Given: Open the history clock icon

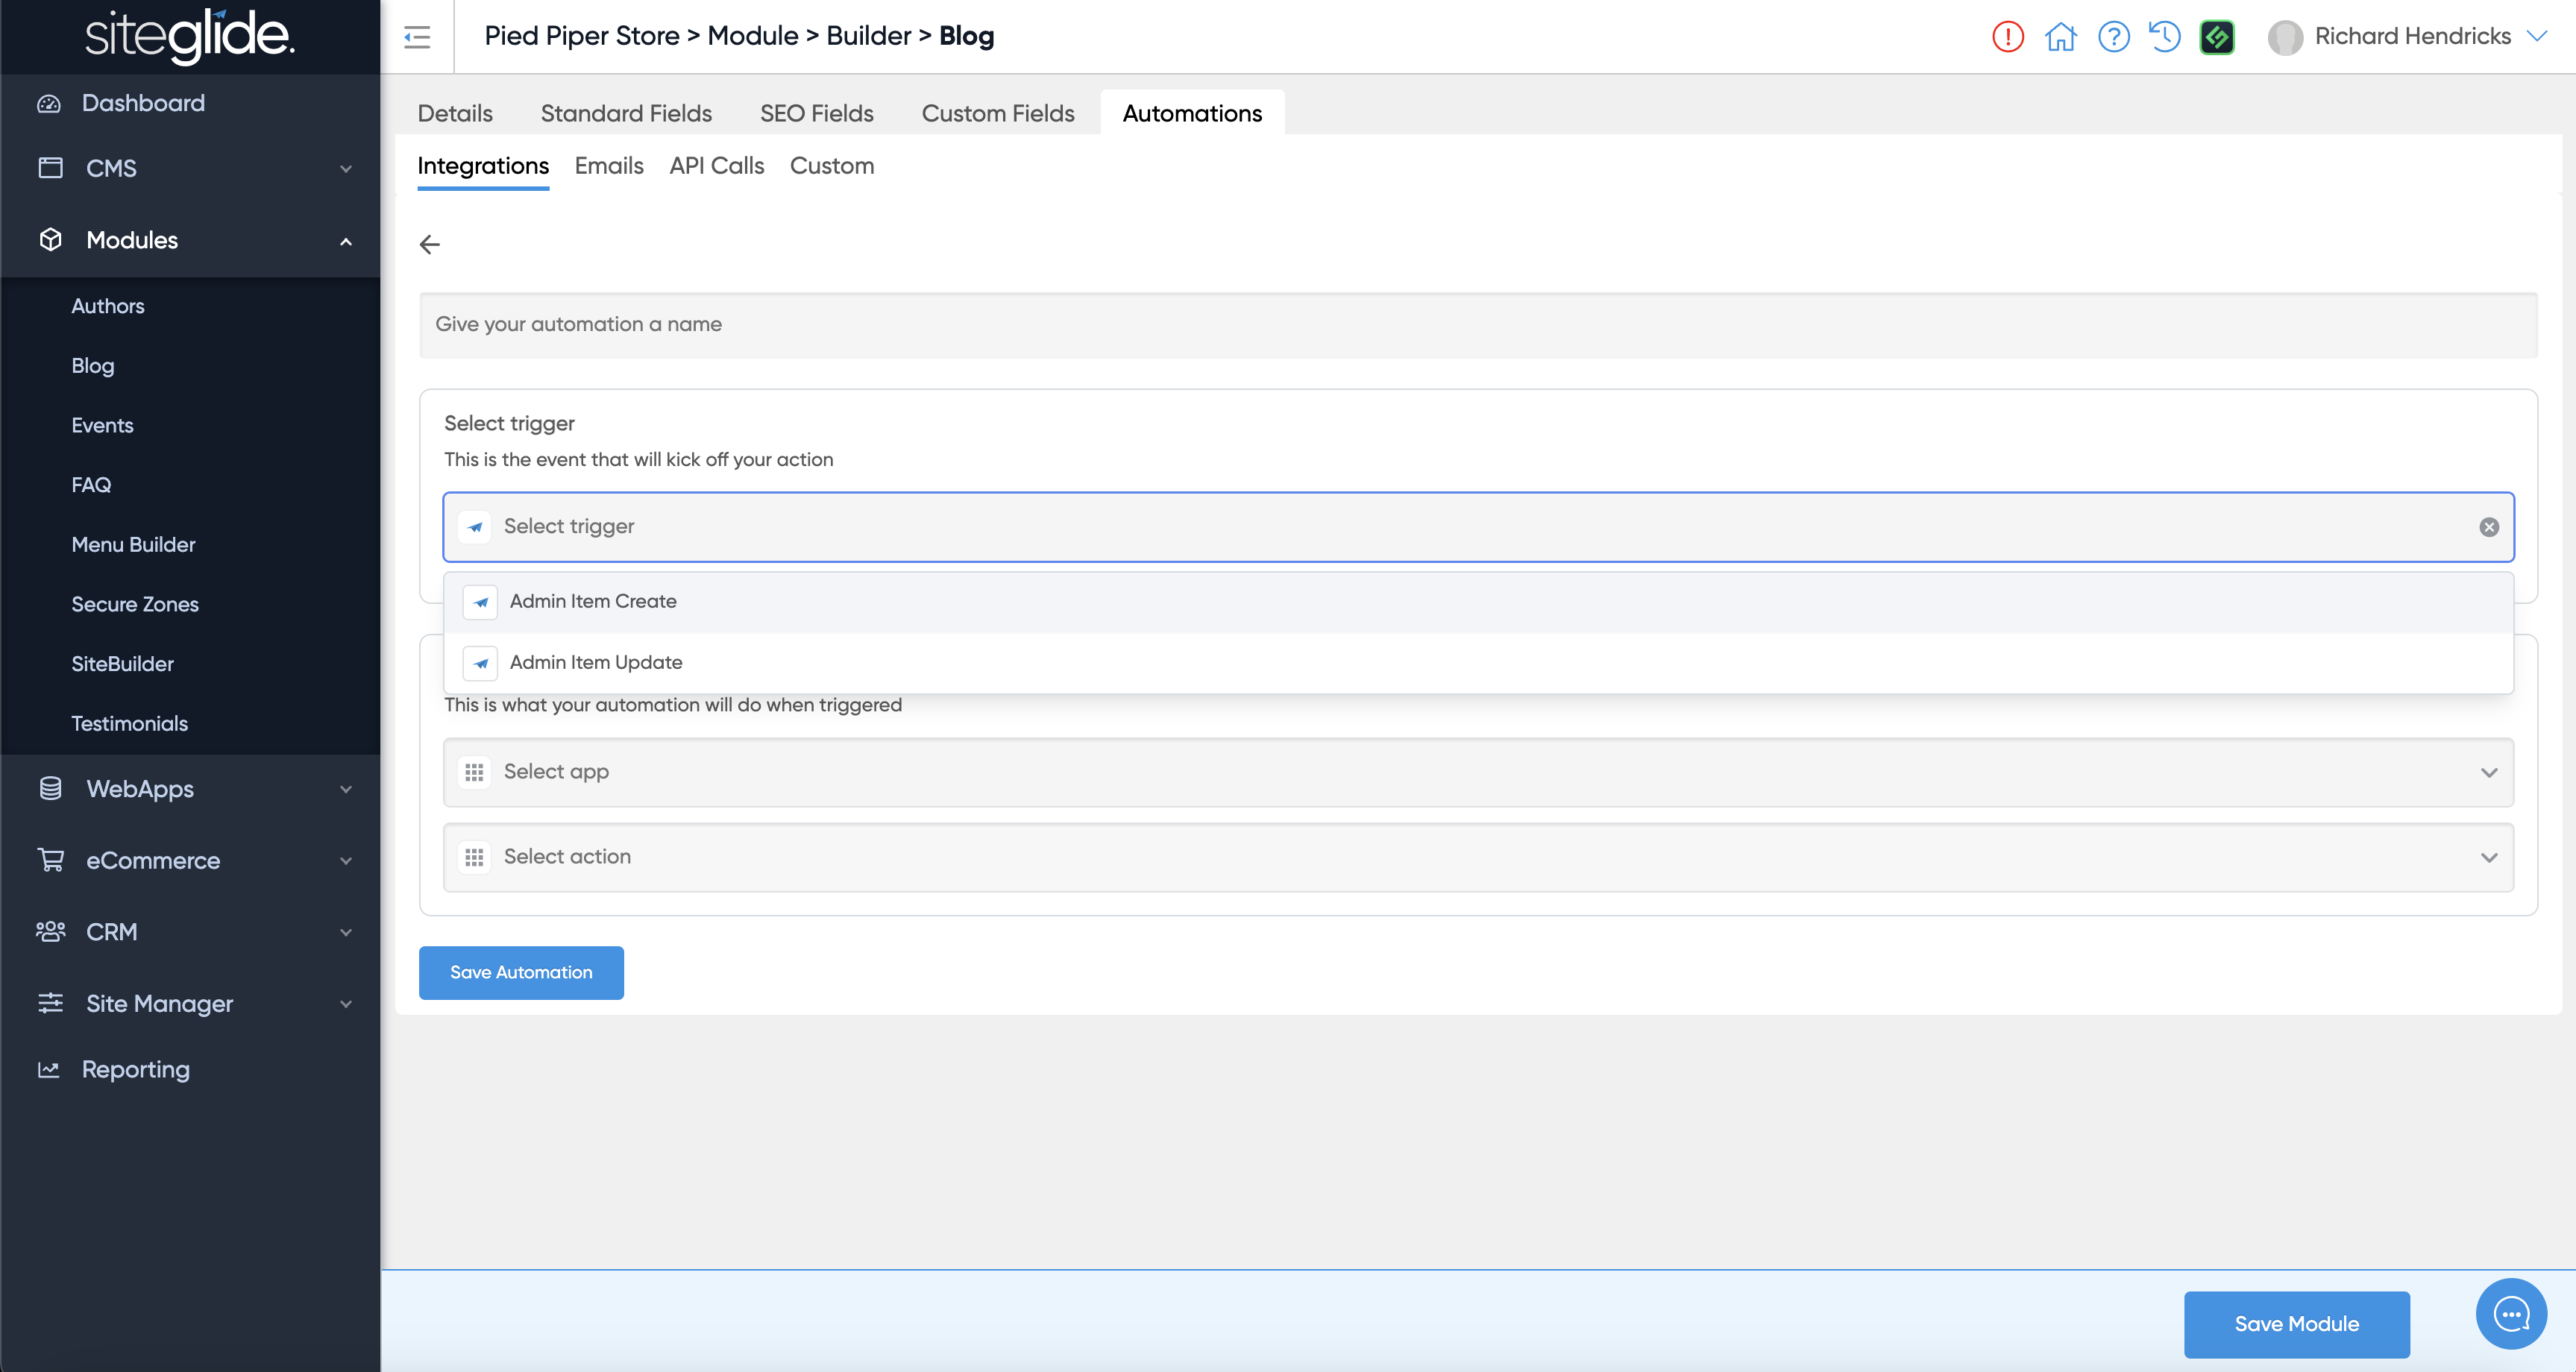Looking at the screenshot, I should click(x=2165, y=37).
